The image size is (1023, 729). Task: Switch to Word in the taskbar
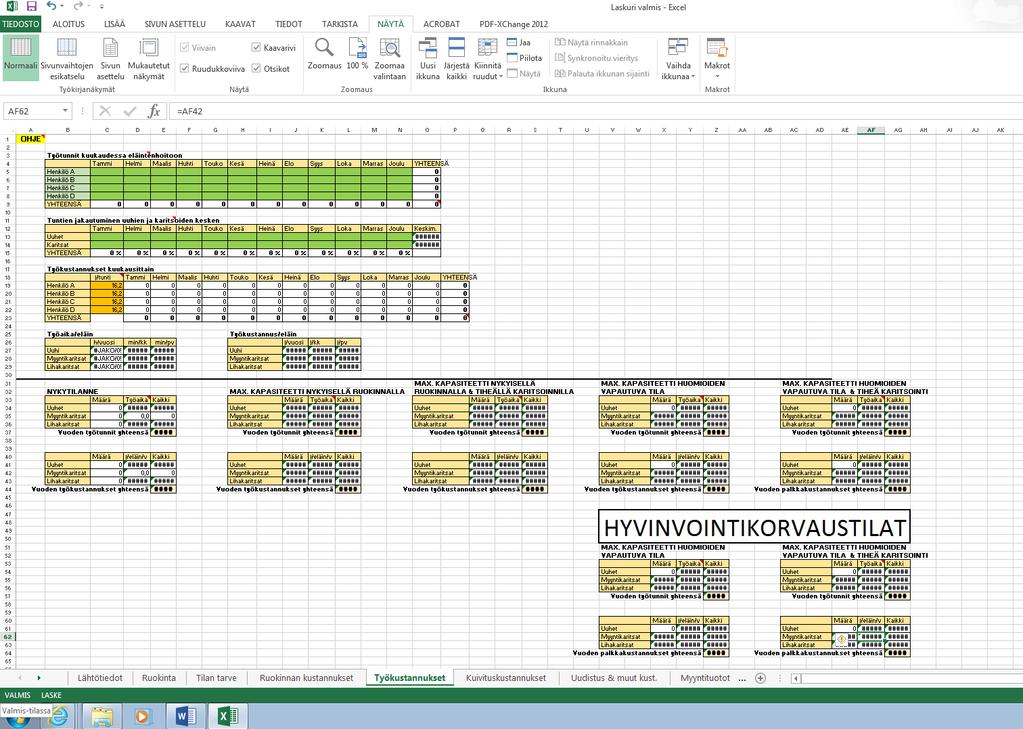click(x=185, y=717)
